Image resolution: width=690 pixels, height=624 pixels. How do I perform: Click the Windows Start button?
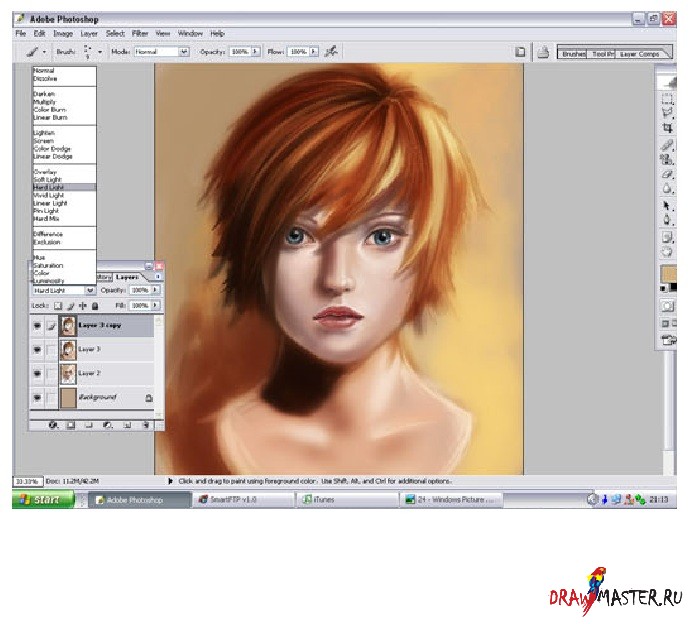tap(43, 500)
